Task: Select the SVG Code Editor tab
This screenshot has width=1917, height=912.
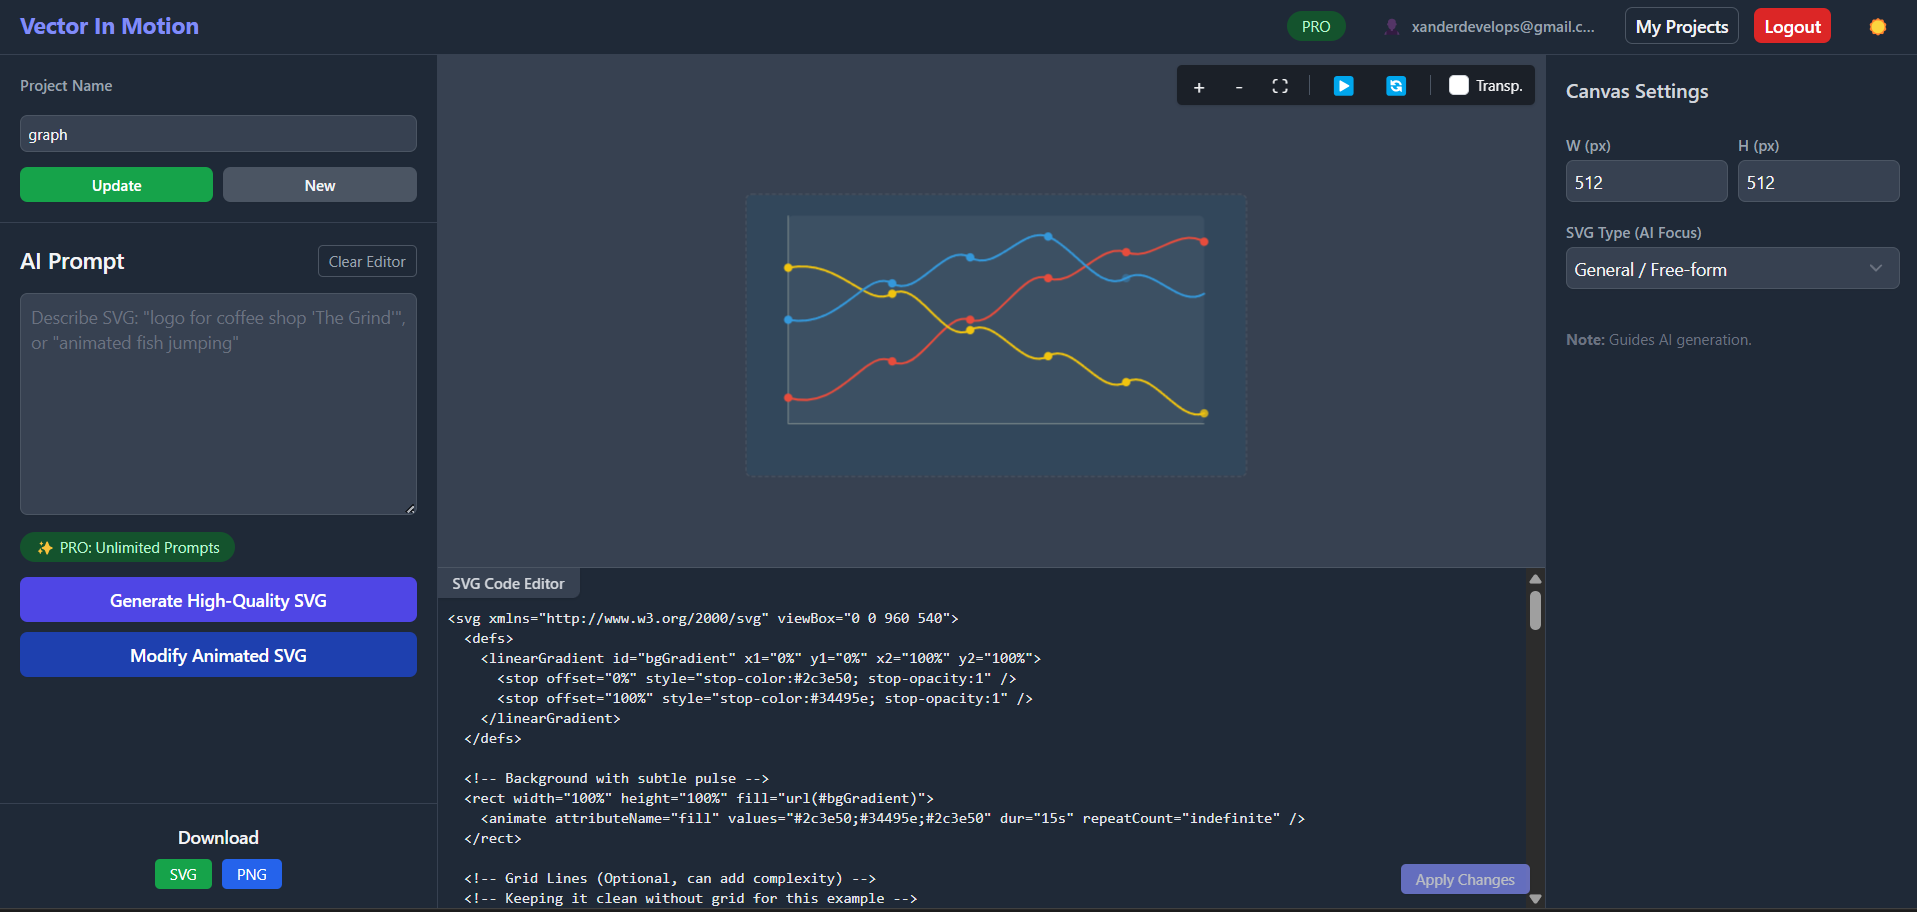Action: [508, 583]
